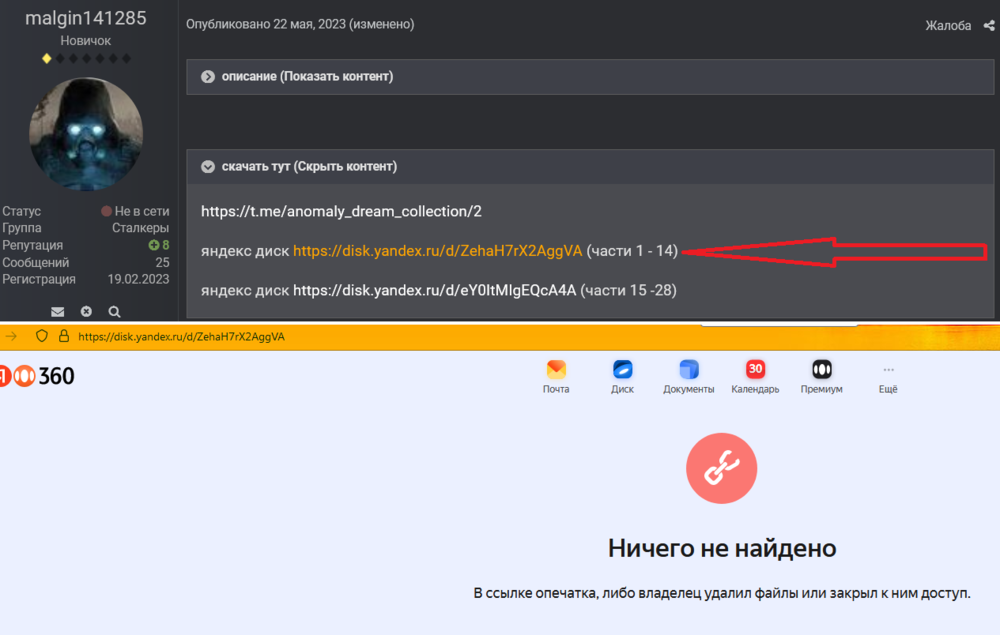Click the browser address bar URL
This screenshot has height=635, width=1000.
182,337
